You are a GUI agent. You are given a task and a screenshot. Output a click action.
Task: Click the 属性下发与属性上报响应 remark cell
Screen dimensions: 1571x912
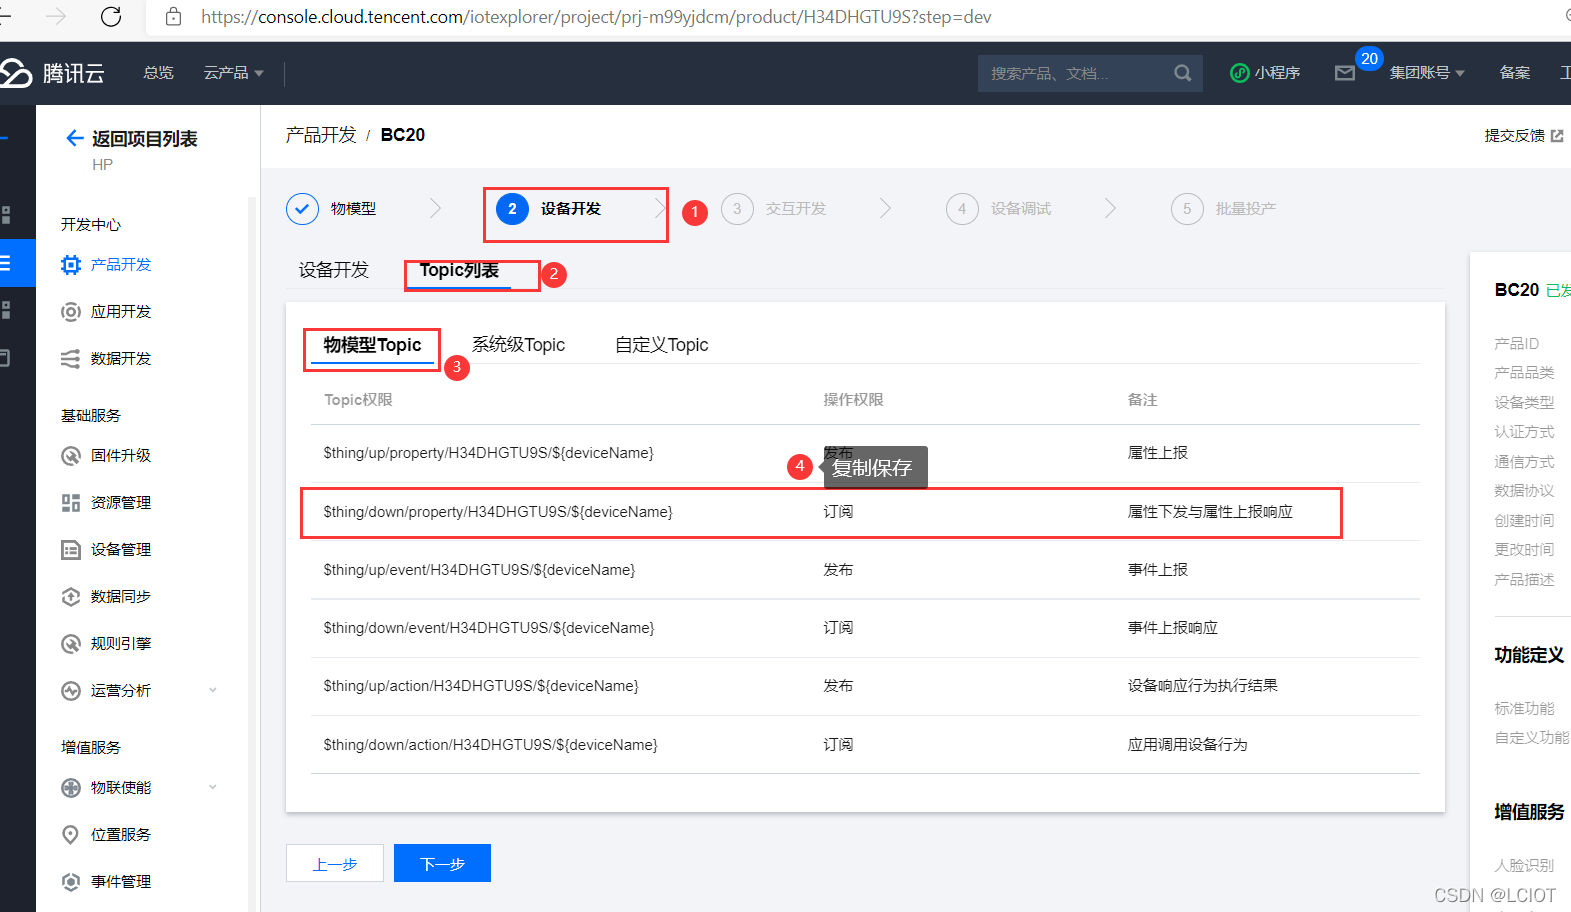(1210, 512)
